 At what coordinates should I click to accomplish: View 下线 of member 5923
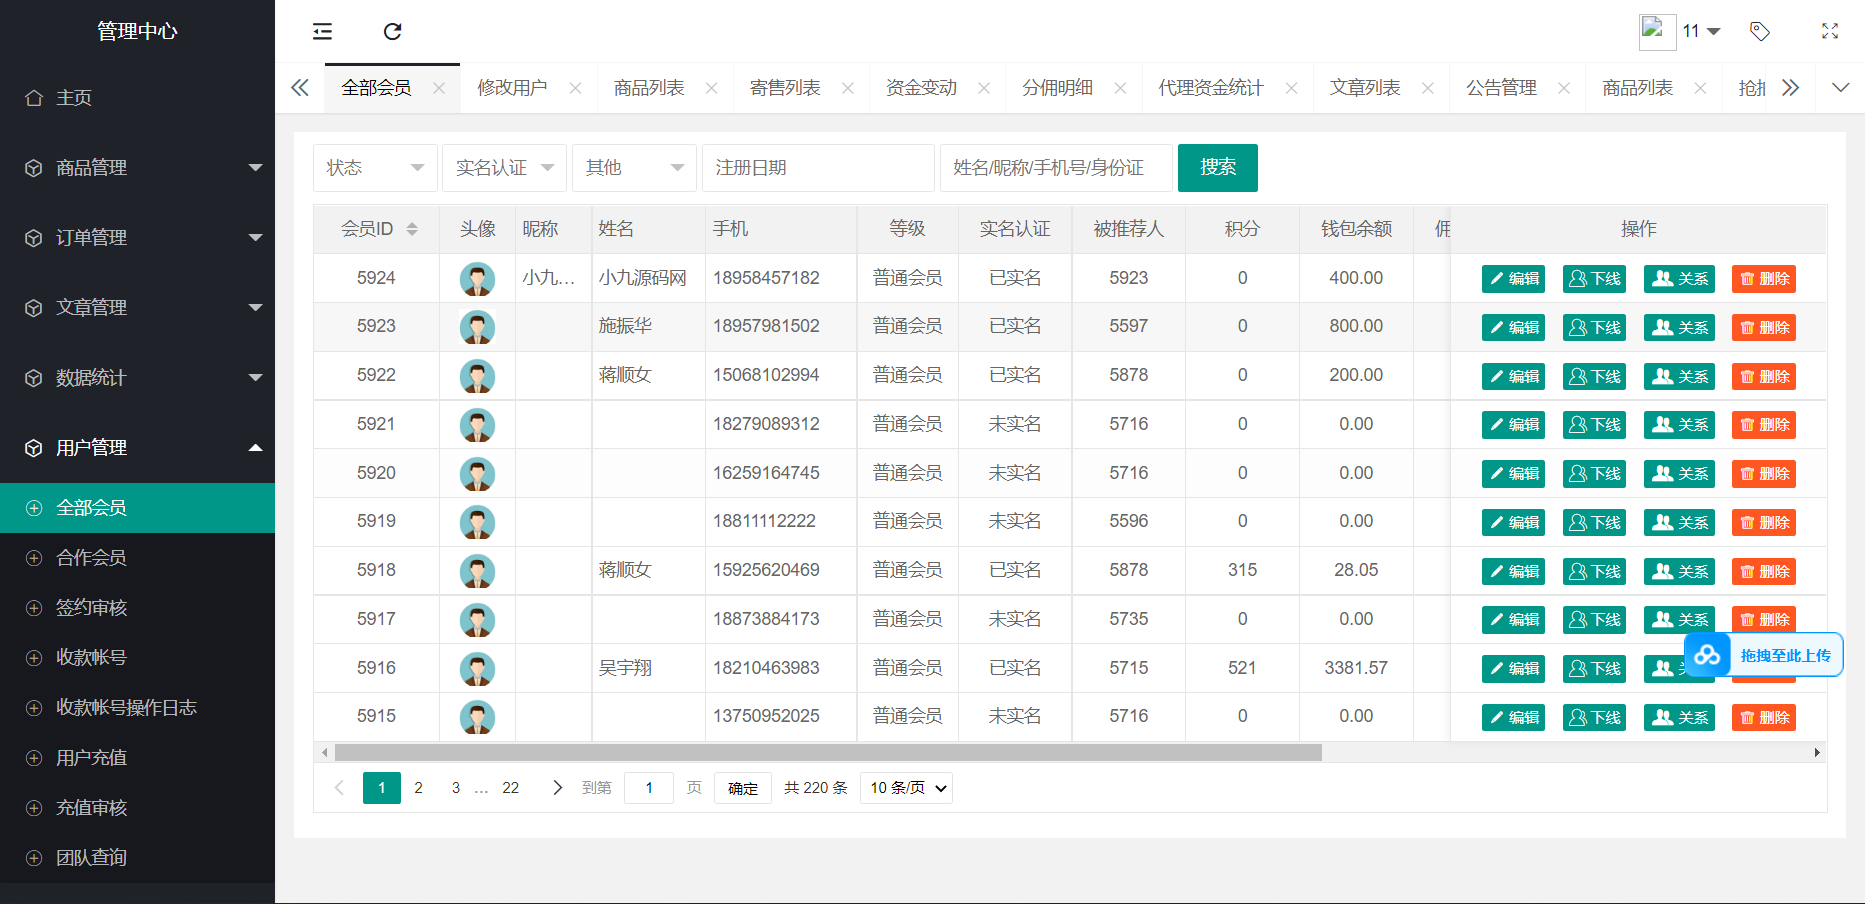pyautogui.click(x=1594, y=328)
